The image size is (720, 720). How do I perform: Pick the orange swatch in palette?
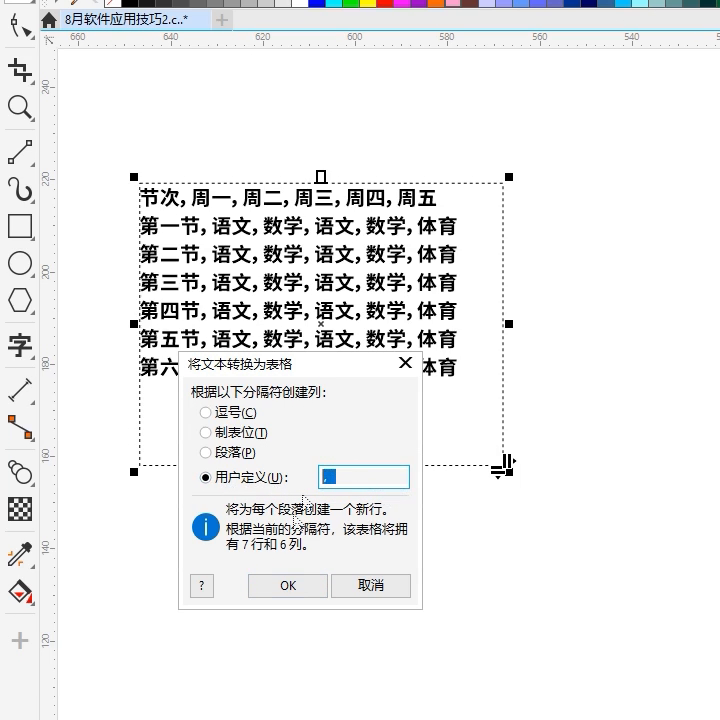coord(435,3)
